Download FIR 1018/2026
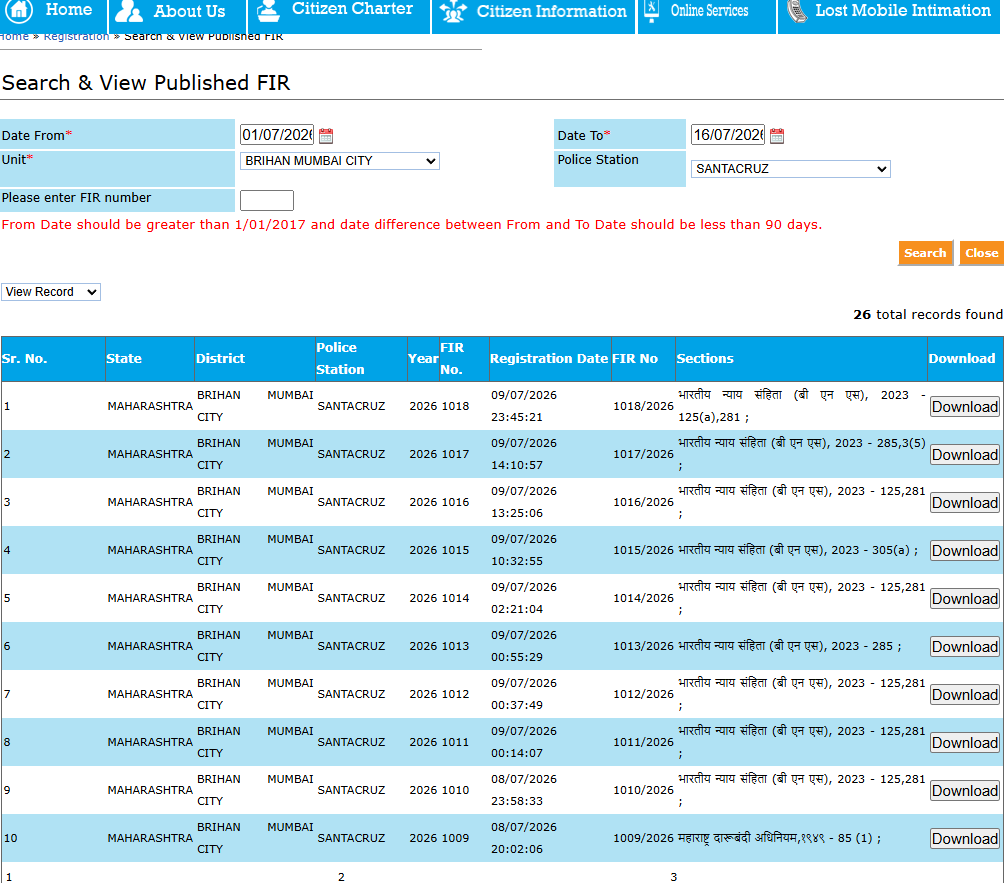Image resolution: width=1004 pixels, height=883 pixels. [x=964, y=407]
